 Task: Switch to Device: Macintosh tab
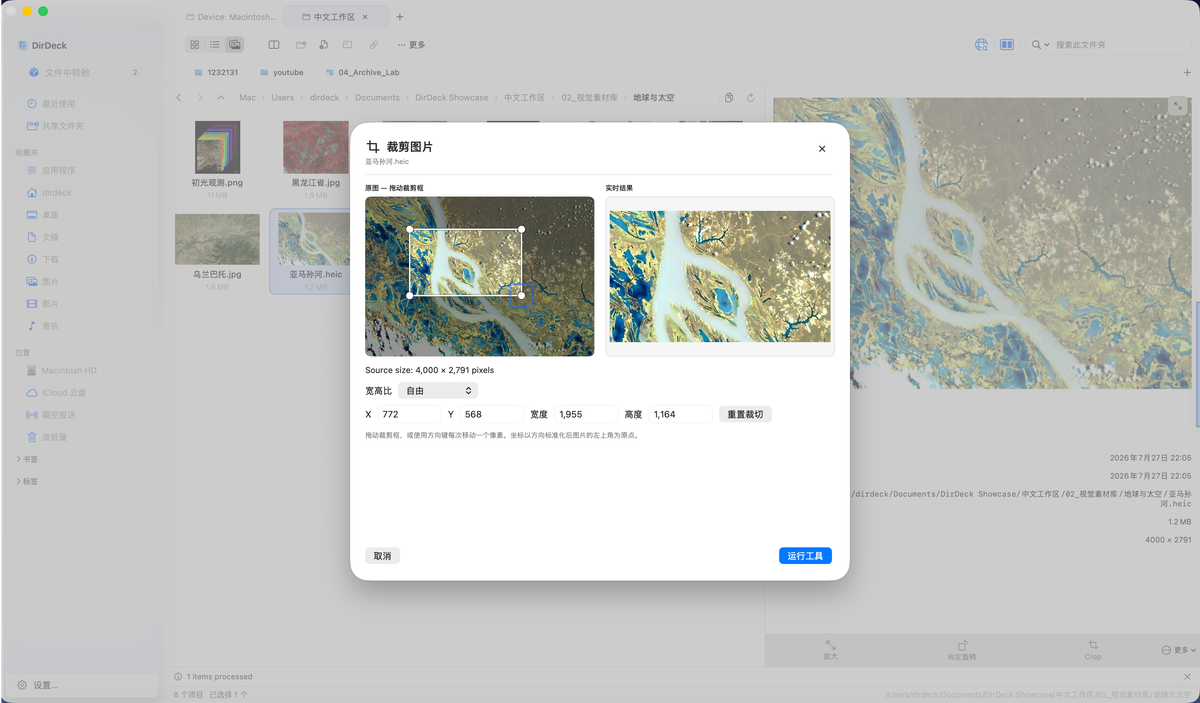[231, 17]
